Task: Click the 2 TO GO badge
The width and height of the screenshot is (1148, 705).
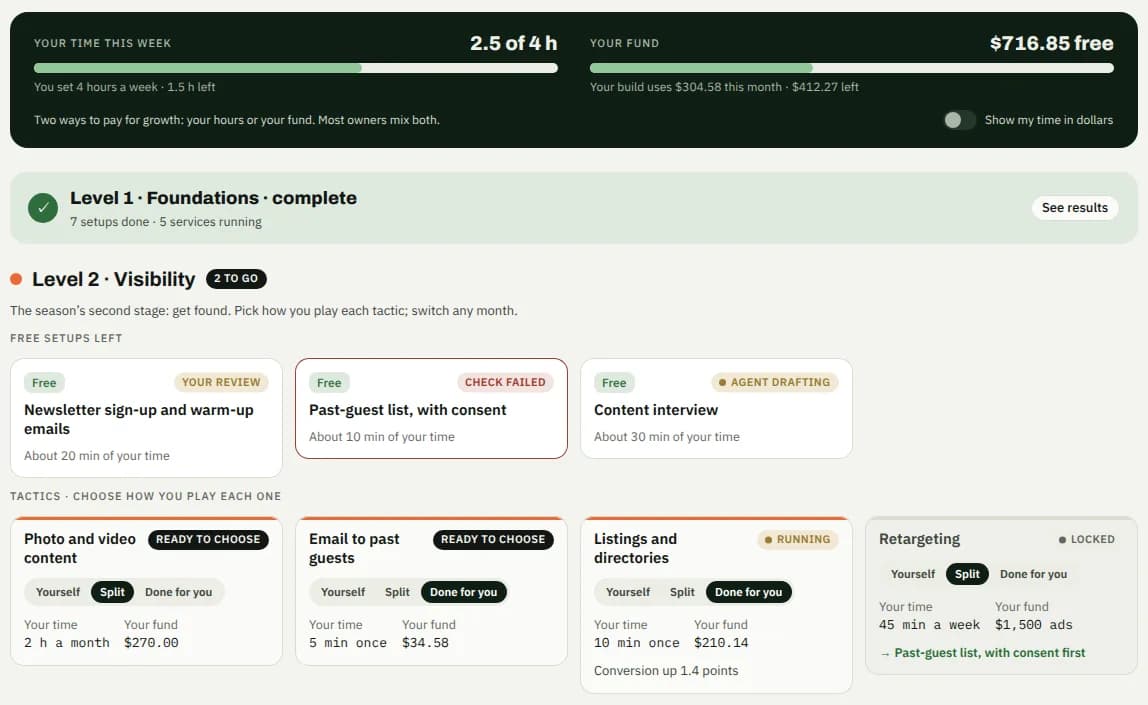Action: click(x=236, y=278)
